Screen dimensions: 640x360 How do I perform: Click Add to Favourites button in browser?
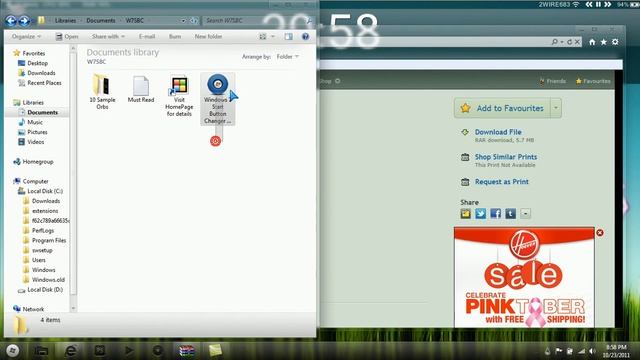coord(502,108)
